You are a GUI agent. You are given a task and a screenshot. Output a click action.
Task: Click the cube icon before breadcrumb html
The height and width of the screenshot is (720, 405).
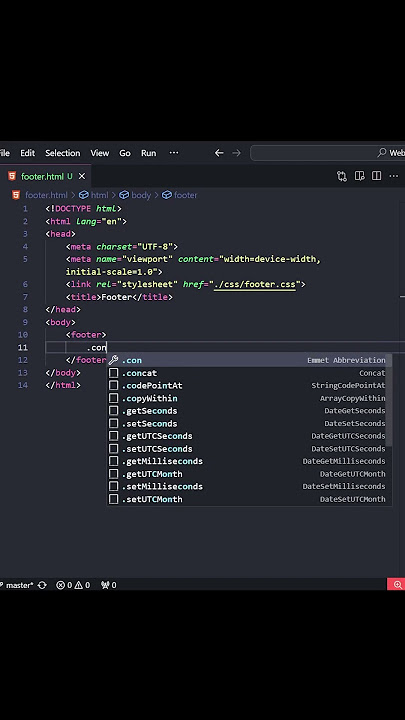[84, 195]
